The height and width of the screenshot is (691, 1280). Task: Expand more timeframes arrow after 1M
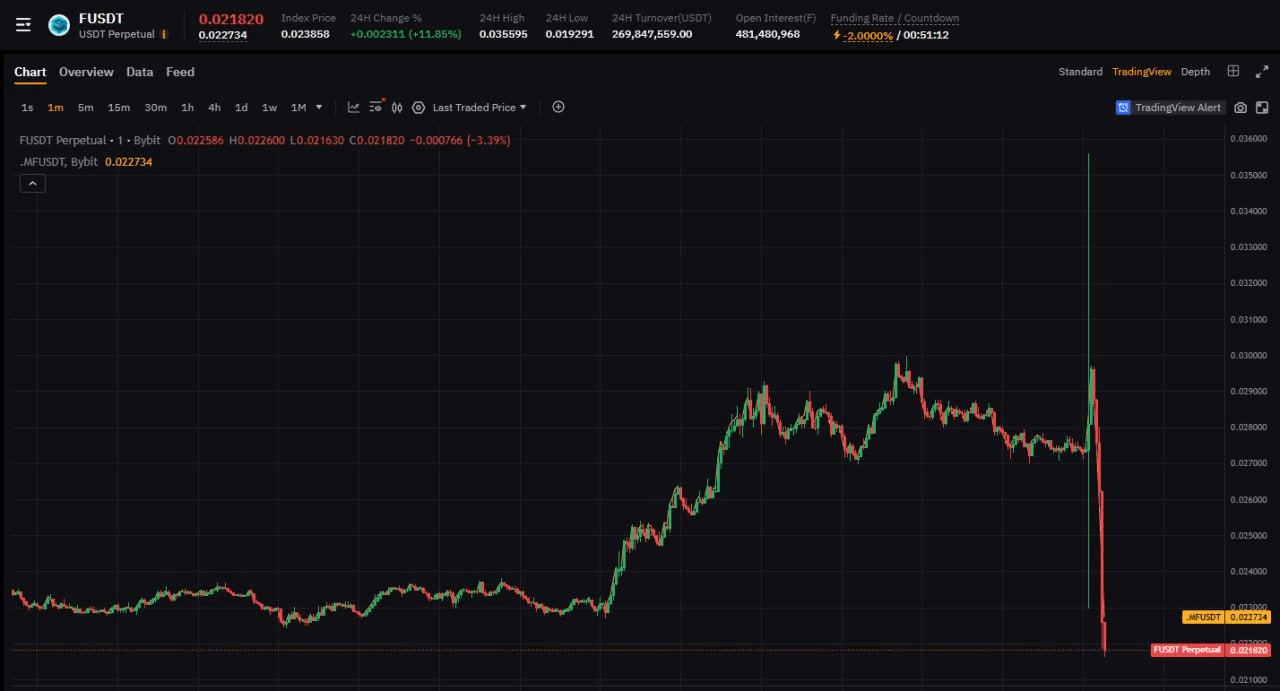click(x=319, y=108)
